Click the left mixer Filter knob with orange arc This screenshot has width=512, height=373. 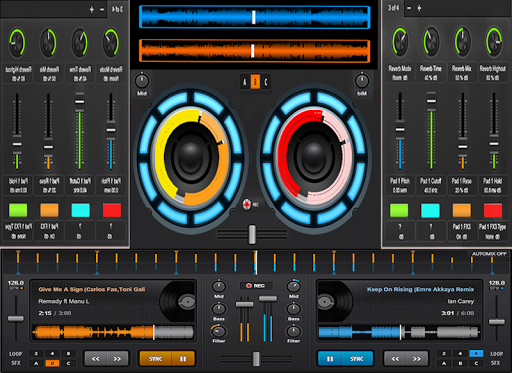pos(219,331)
